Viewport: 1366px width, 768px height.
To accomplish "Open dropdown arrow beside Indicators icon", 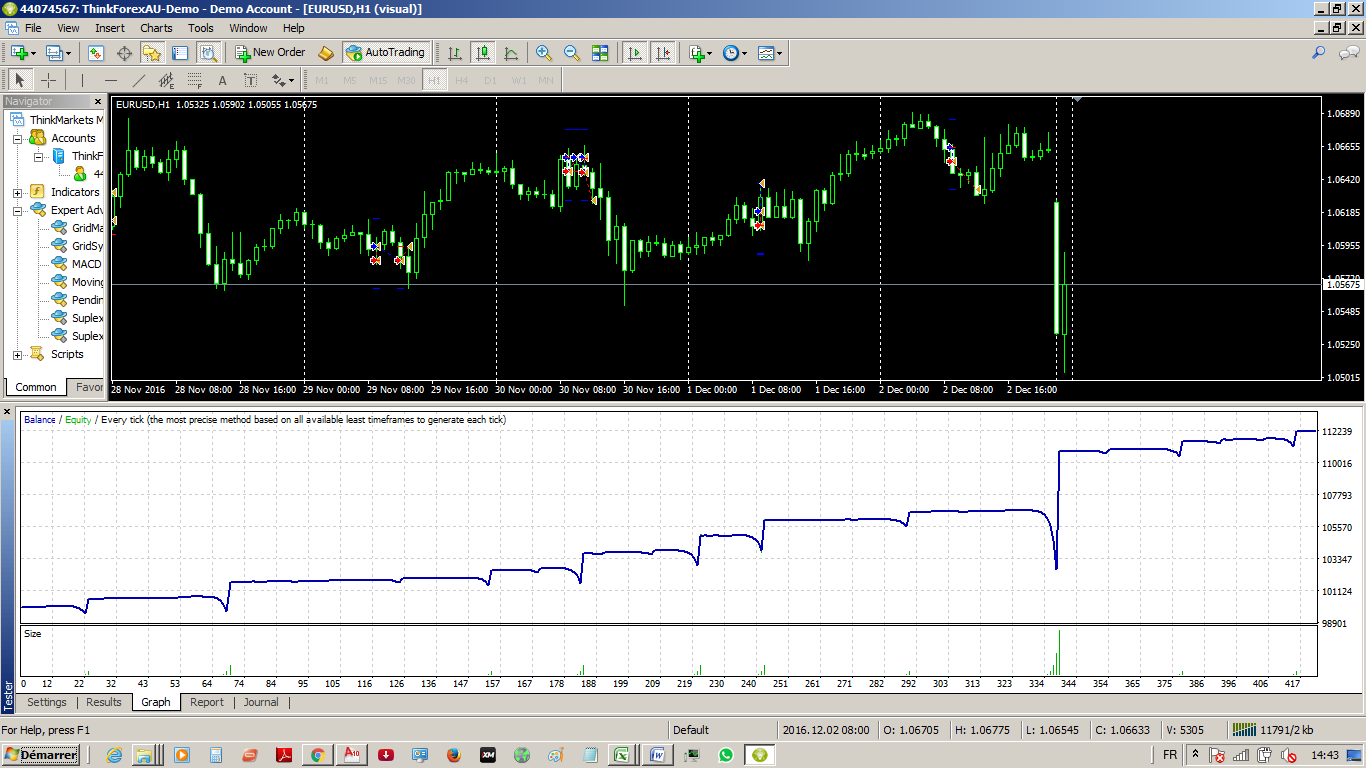I will click(710, 54).
